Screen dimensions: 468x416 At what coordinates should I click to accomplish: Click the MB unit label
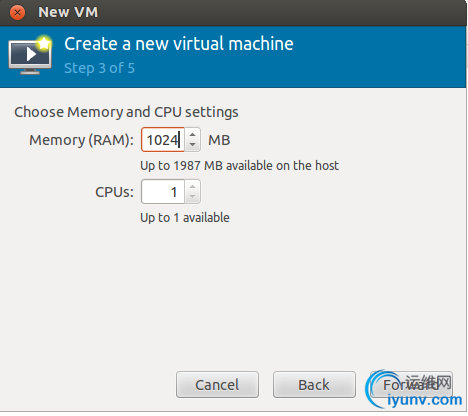(x=219, y=140)
